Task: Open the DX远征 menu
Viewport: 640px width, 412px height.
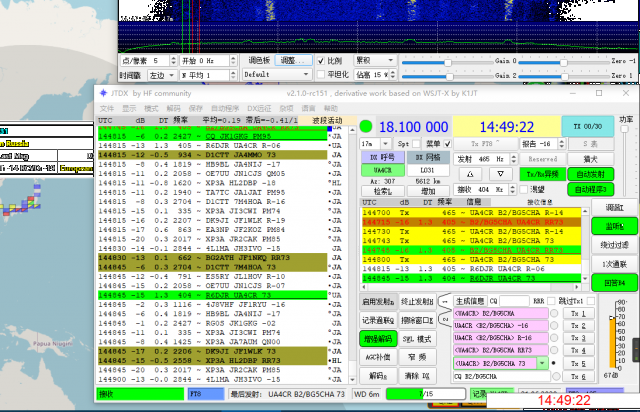Action: (259, 108)
